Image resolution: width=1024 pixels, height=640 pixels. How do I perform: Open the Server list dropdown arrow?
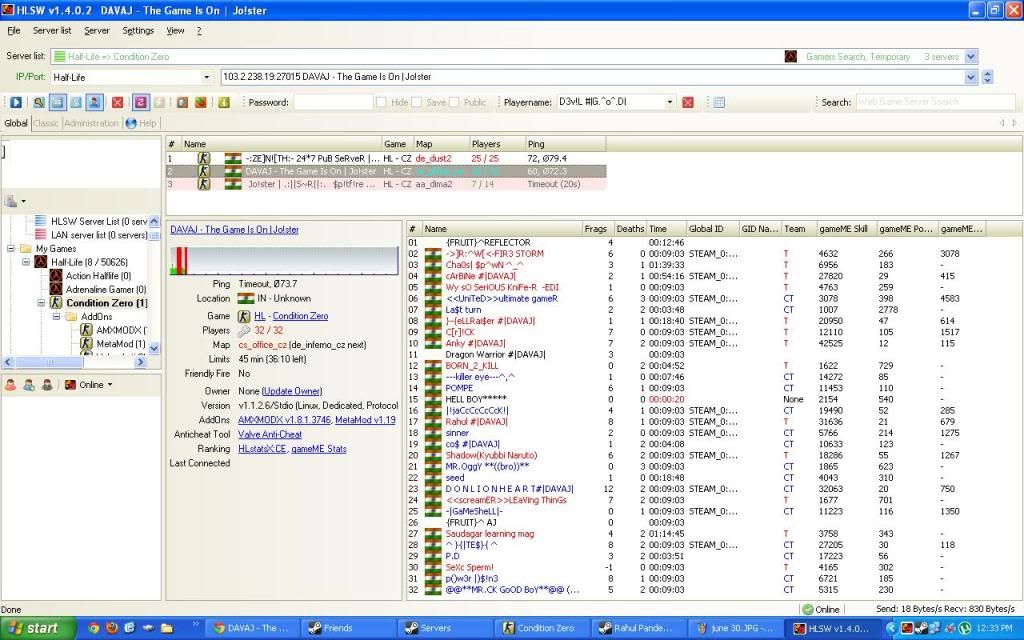(971, 57)
